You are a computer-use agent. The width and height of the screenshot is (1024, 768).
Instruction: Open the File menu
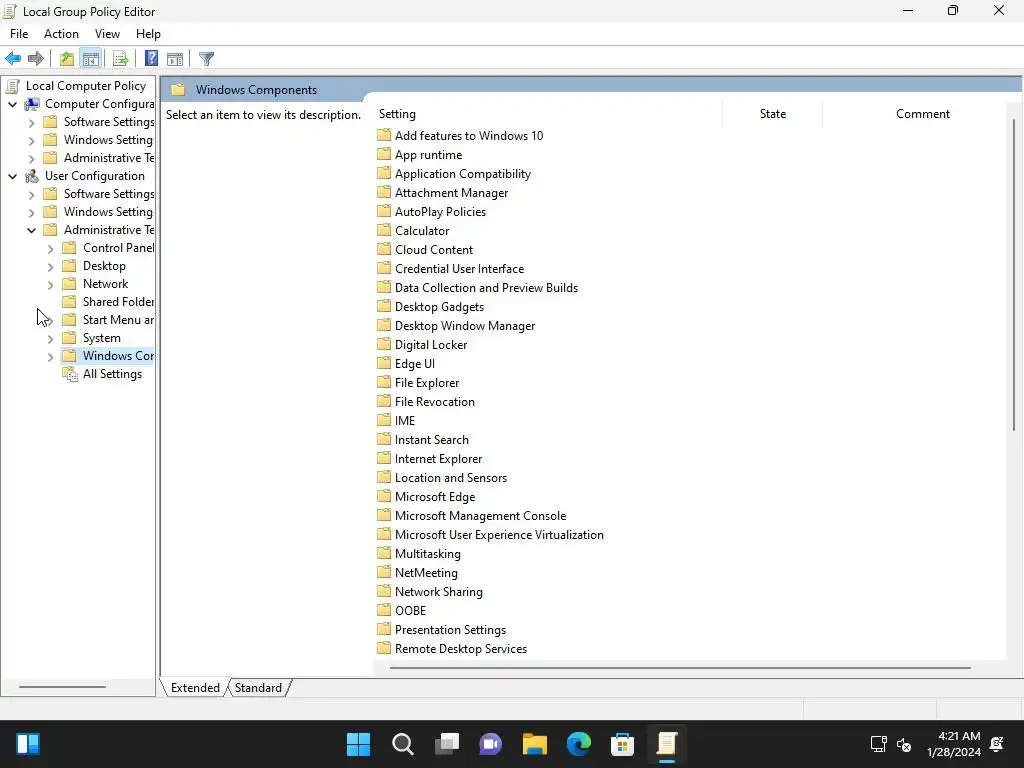click(19, 34)
